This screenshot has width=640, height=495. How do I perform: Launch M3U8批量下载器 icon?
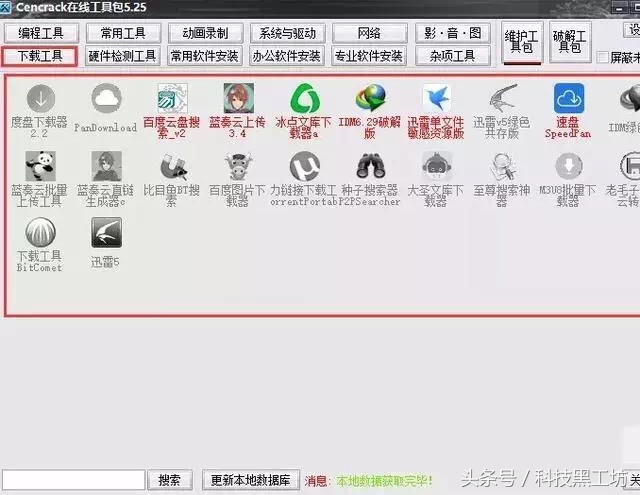pyautogui.click(x=569, y=166)
